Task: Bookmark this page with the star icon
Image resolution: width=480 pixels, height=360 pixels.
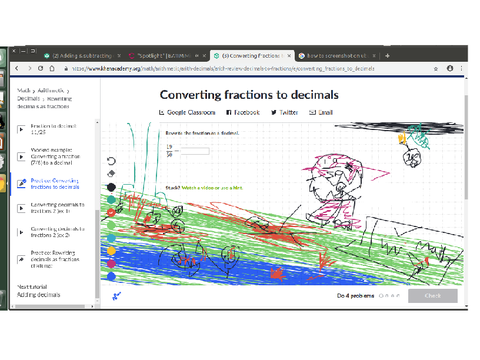Action: 436,69
